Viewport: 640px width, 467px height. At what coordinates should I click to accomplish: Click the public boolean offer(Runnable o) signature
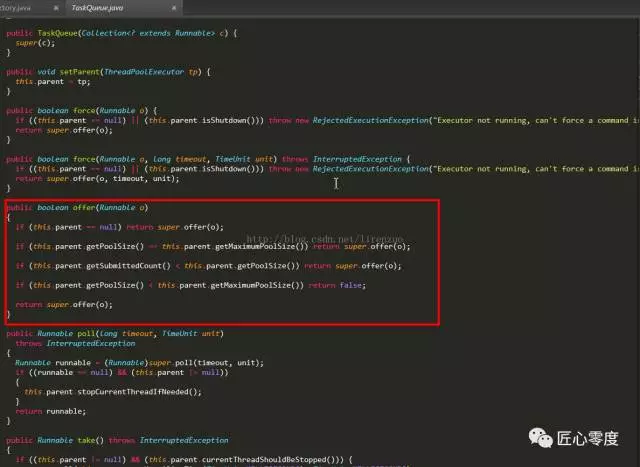pos(77,207)
